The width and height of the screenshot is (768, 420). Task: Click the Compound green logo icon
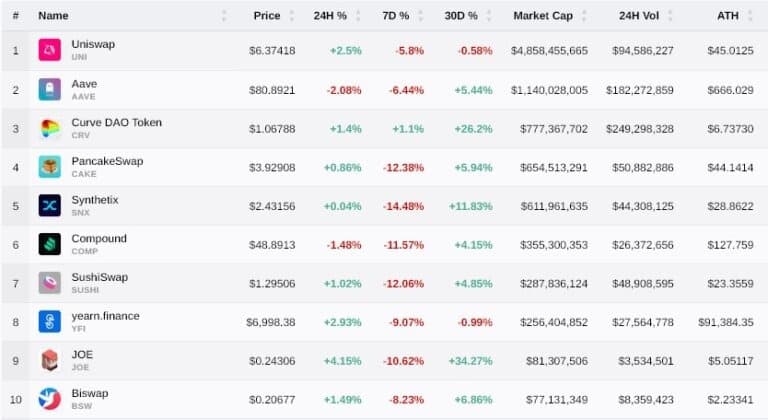click(x=49, y=244)
